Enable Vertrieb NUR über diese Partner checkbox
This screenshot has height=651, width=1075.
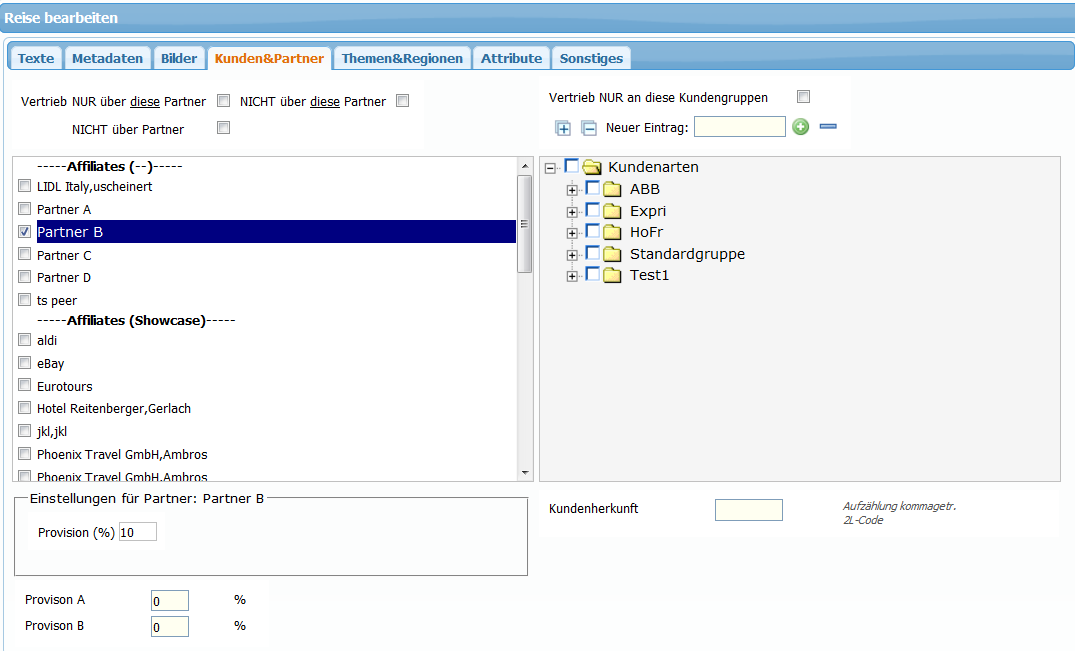[224, 101]
